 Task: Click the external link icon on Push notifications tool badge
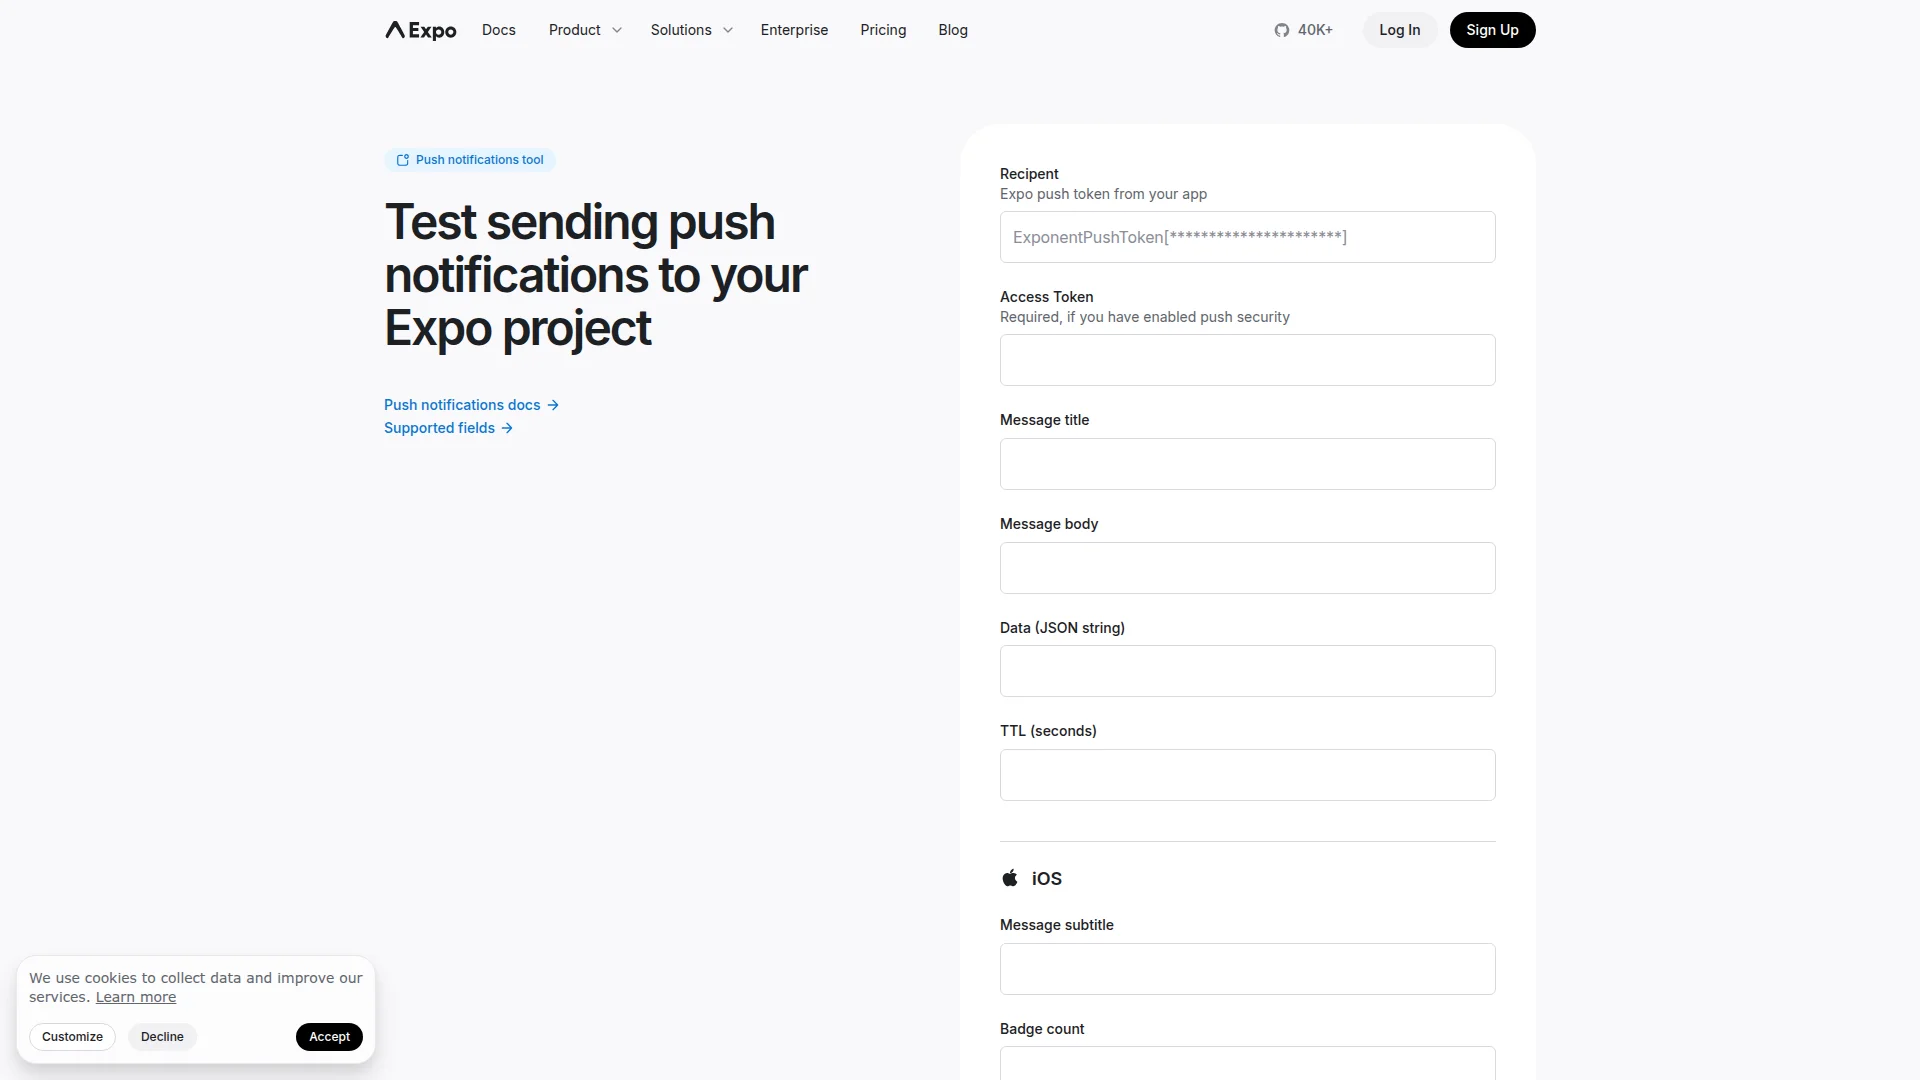[402, 160]
